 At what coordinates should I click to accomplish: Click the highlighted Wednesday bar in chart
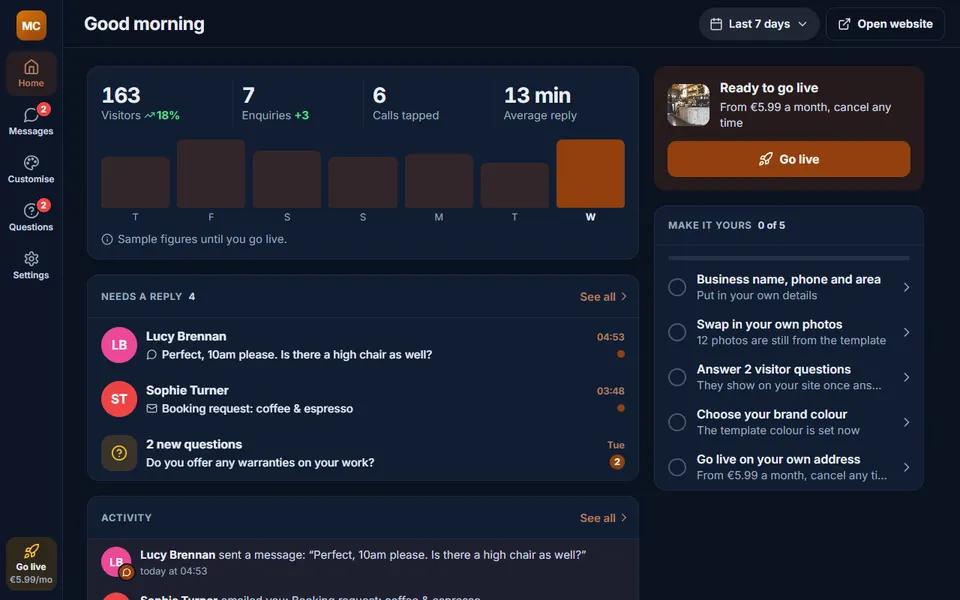coord(590,174)
